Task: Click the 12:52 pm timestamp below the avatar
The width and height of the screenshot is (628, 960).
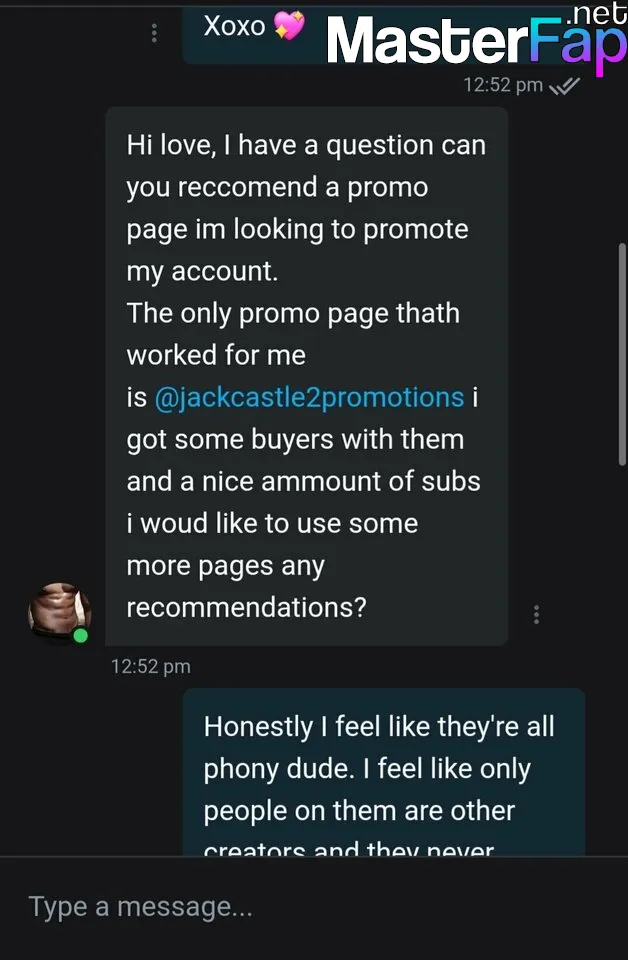Action: (150, 666)
